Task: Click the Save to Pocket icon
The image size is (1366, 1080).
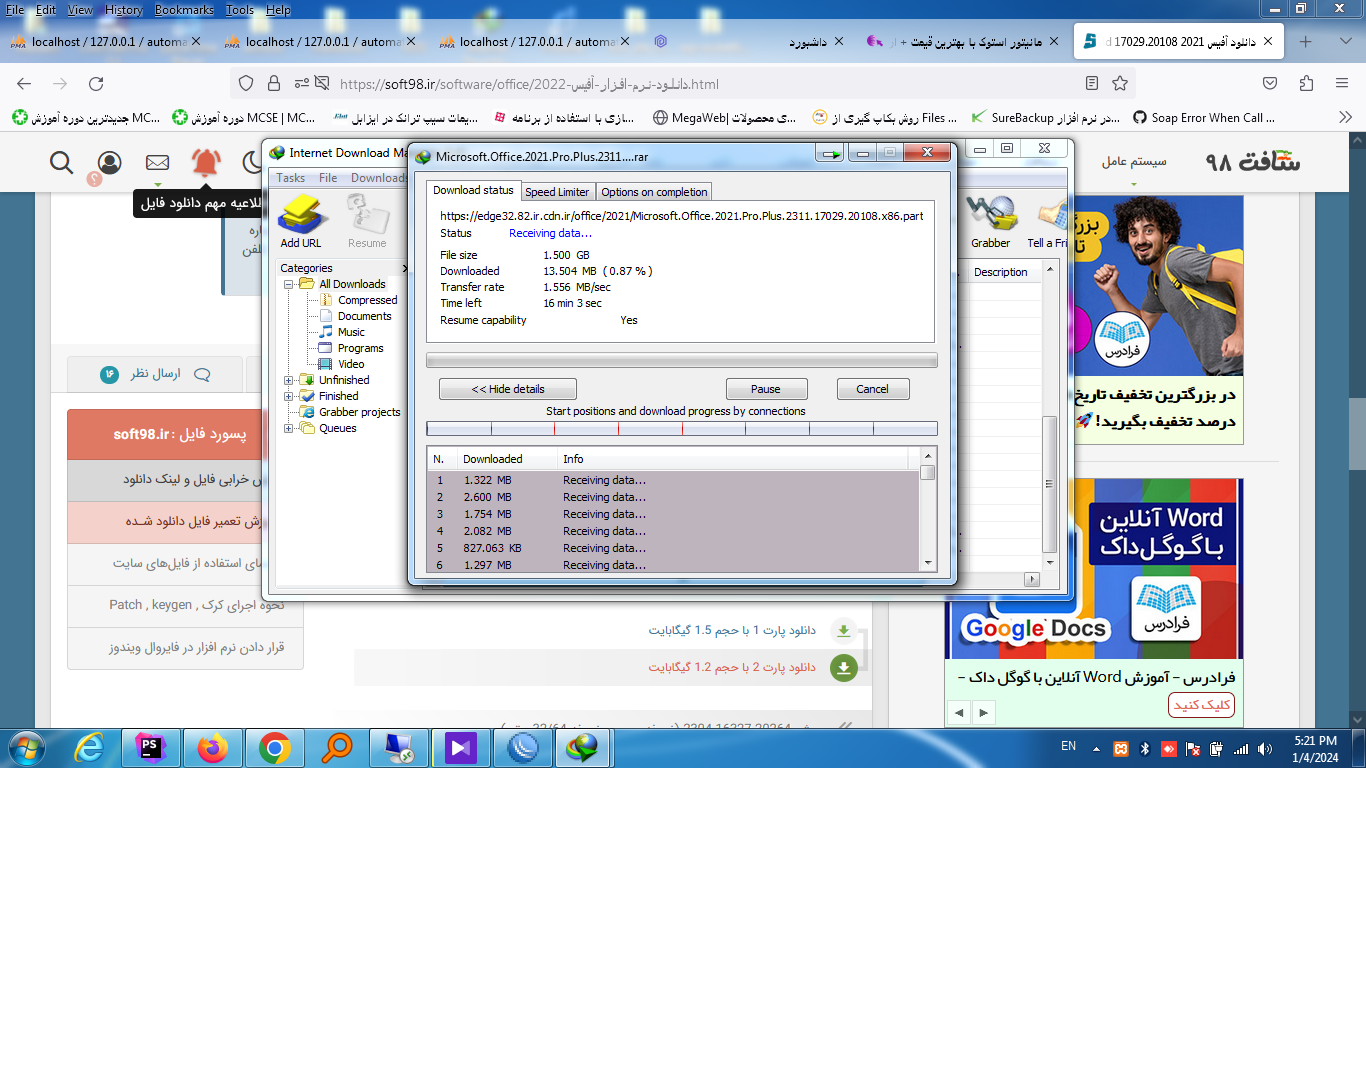Action: (x=1270, y=84)
